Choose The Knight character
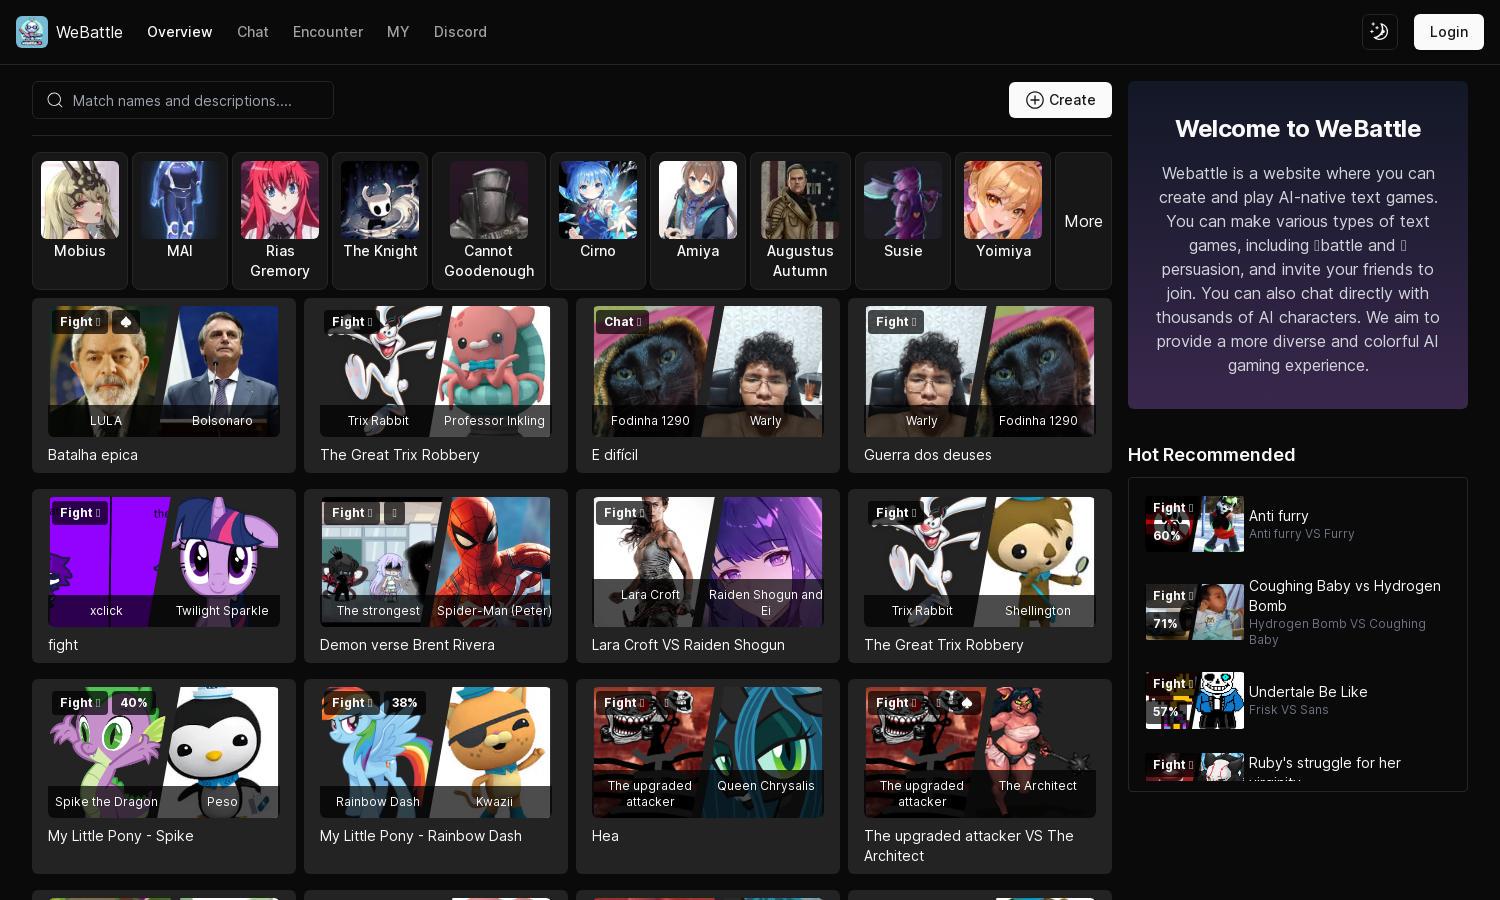 [380, 221]
